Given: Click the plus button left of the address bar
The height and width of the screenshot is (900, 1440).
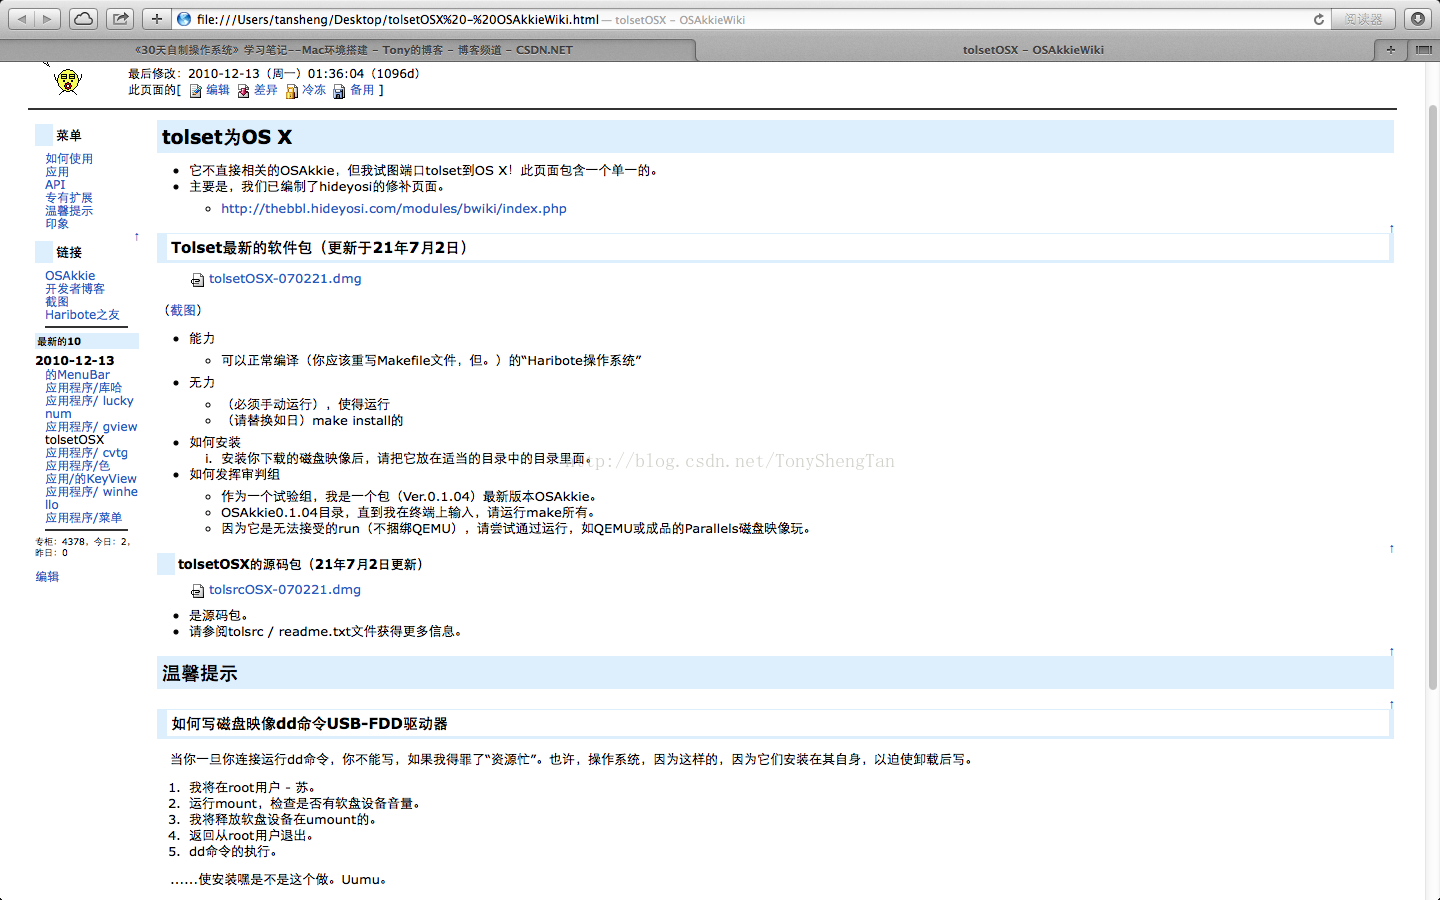Looking at the screenshot, I should (x=156, y=18).
